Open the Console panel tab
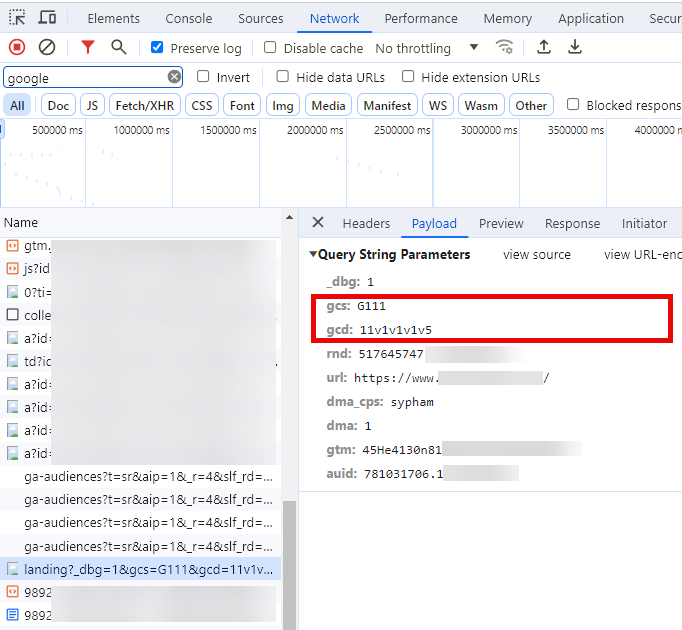The width and height of the screenshot is (682, 630). tap(188, 18)
